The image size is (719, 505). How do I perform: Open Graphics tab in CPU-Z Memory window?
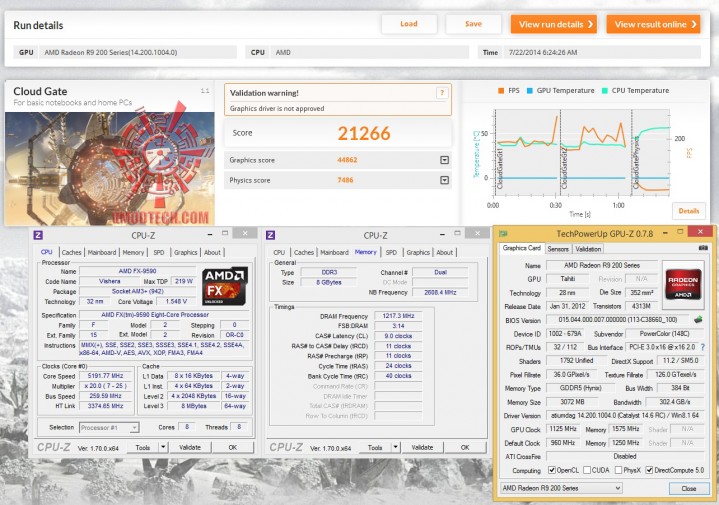[x=418, y=252]
